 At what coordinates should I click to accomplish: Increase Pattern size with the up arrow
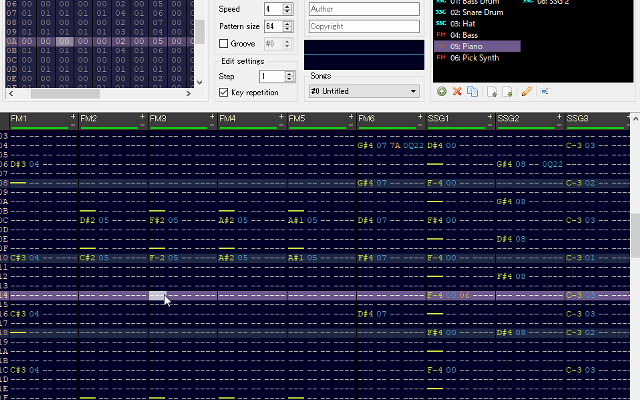click(x=288, y=23)
